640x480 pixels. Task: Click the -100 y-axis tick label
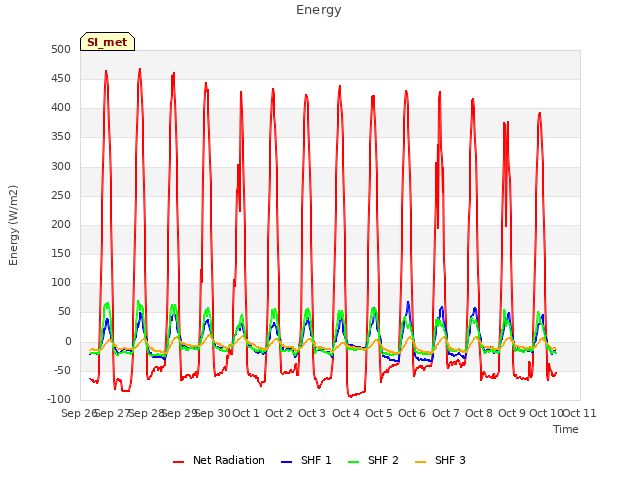coord(59,400)
